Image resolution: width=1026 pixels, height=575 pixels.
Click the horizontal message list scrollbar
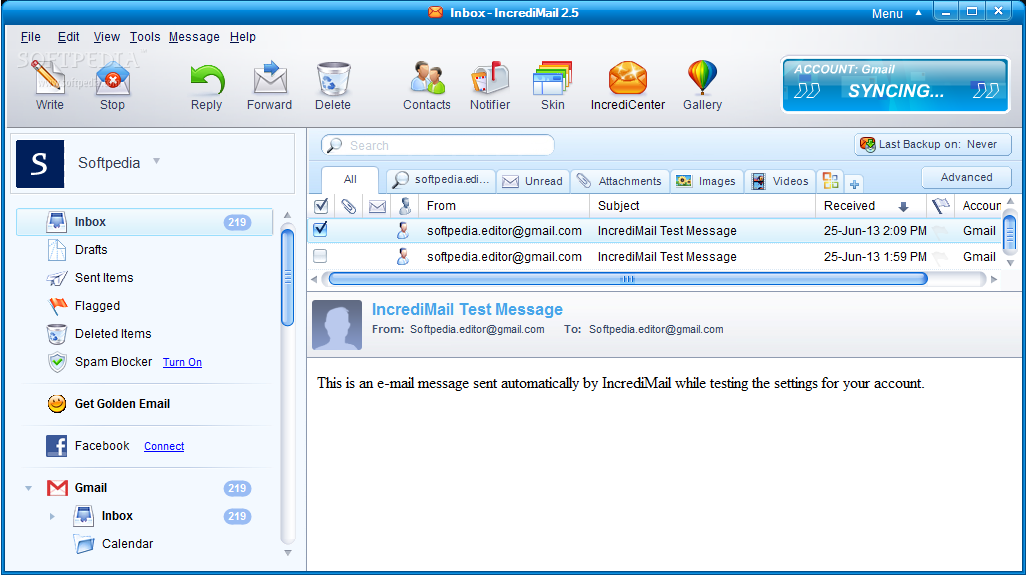(628, 279)
